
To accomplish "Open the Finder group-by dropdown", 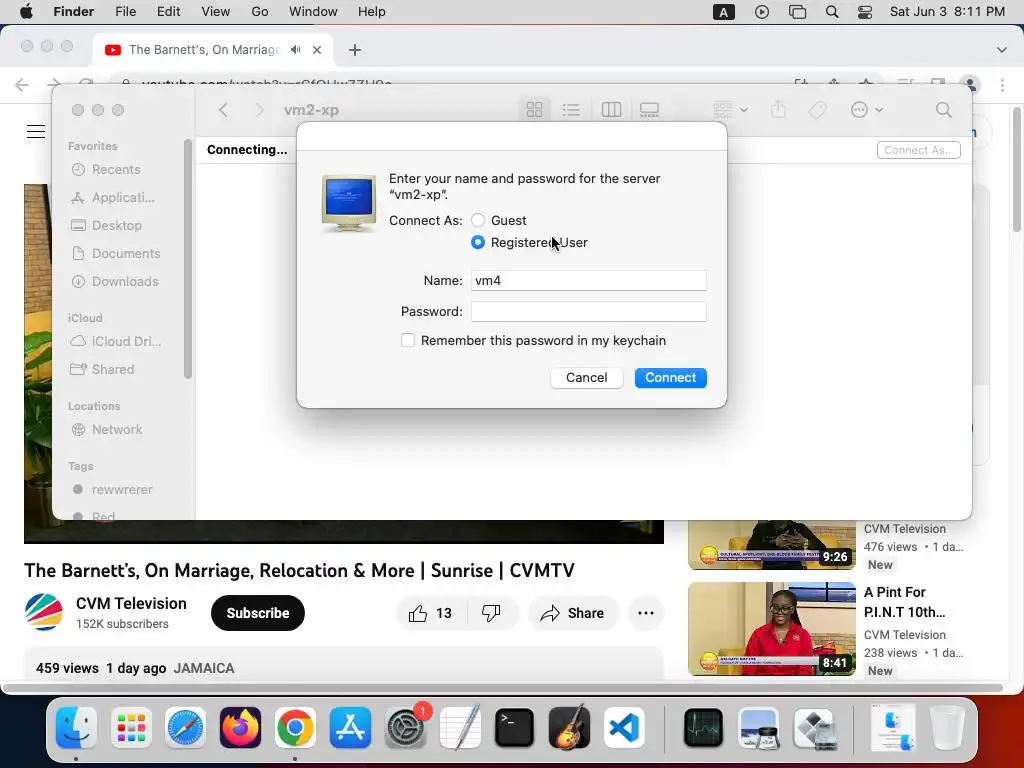I will (x=730, y=110).
